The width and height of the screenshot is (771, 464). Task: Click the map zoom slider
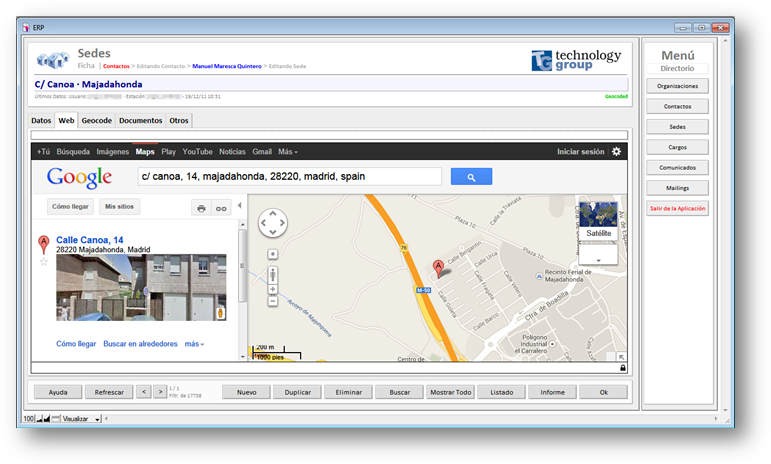(273, 274)
